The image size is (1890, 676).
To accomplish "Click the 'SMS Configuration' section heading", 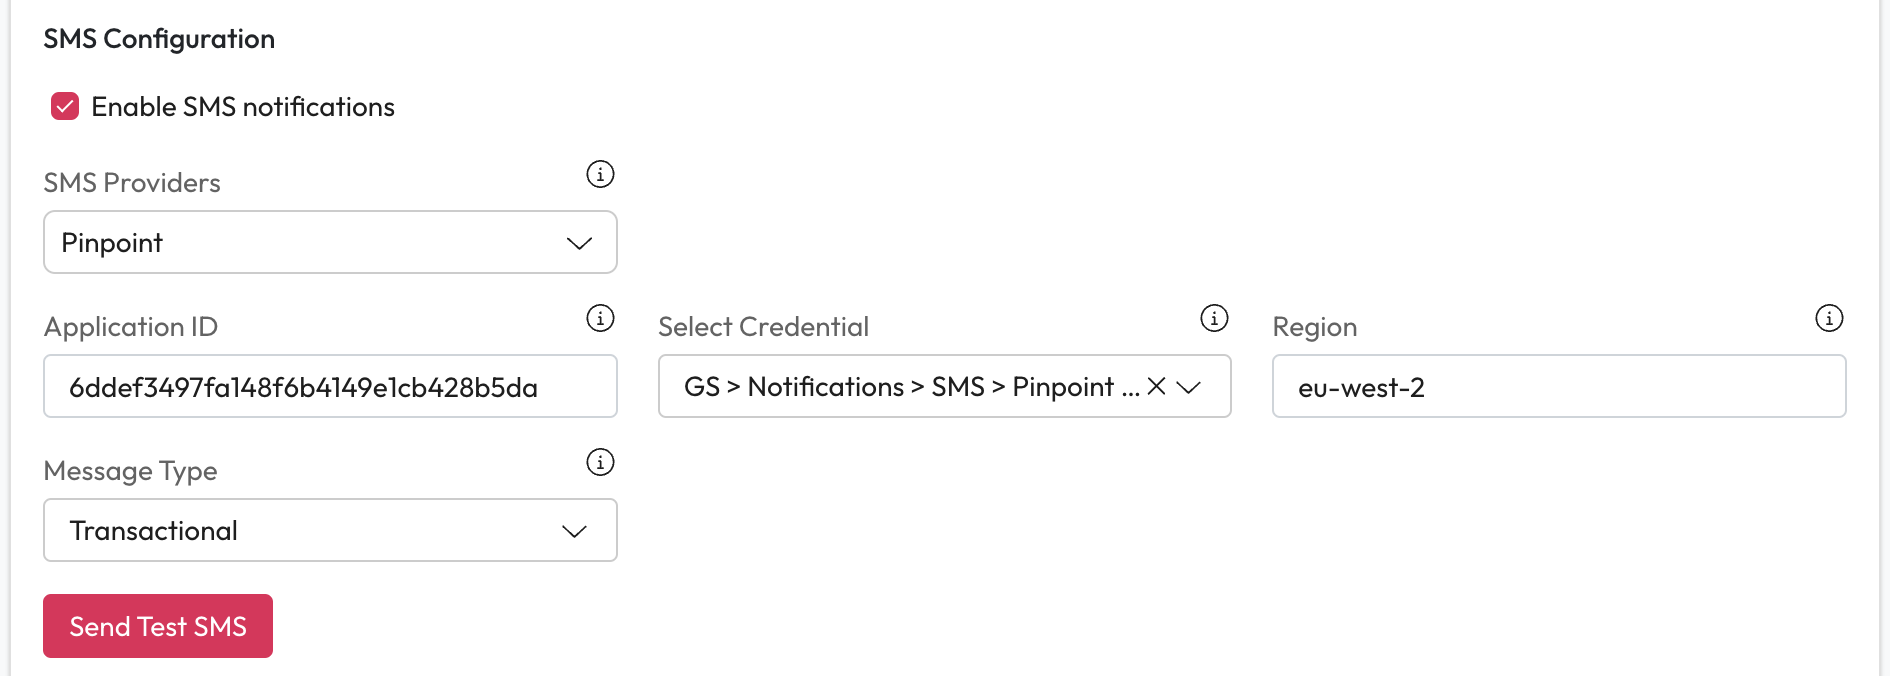I will coord(159,39).
